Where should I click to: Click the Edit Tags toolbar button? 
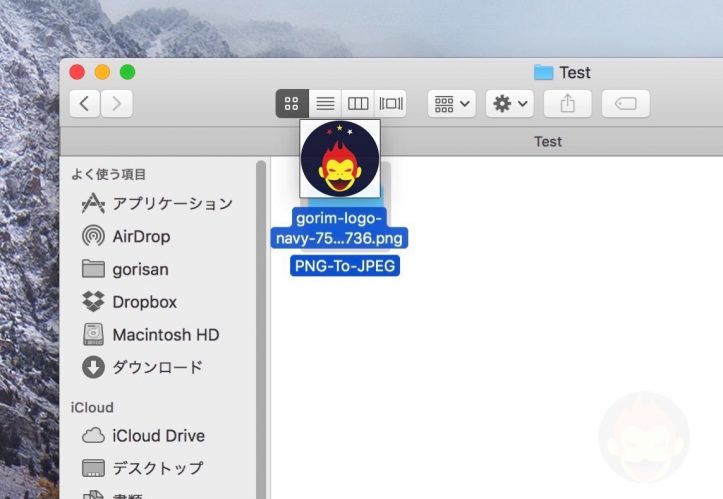[x=626, y=103]
